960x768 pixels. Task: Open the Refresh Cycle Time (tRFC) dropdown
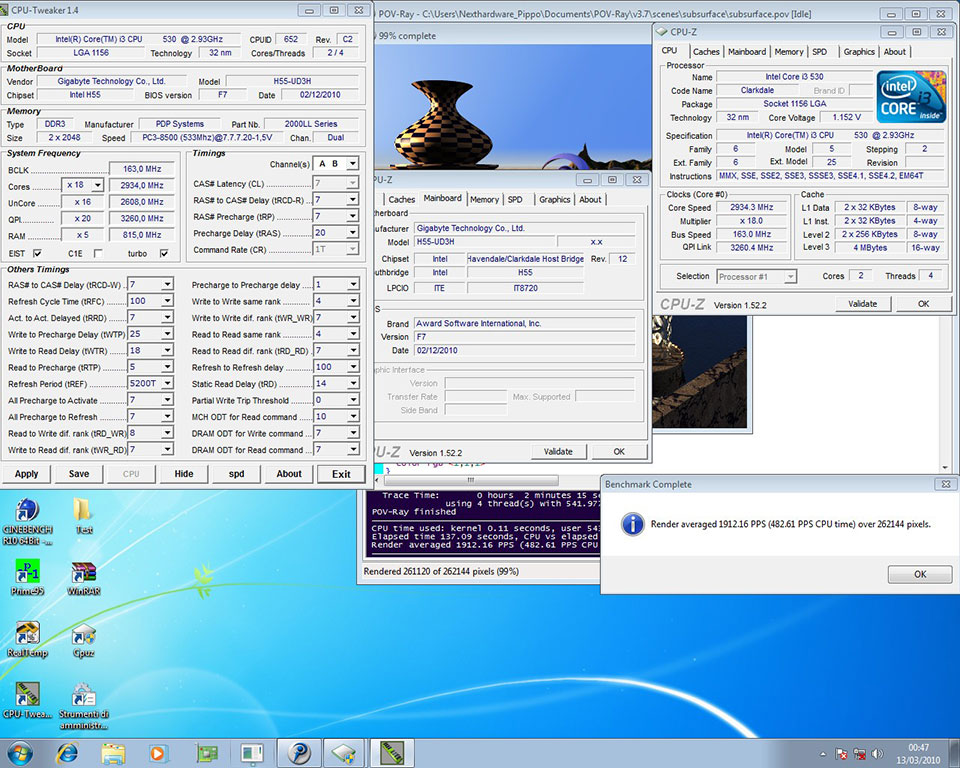(167, 301)
